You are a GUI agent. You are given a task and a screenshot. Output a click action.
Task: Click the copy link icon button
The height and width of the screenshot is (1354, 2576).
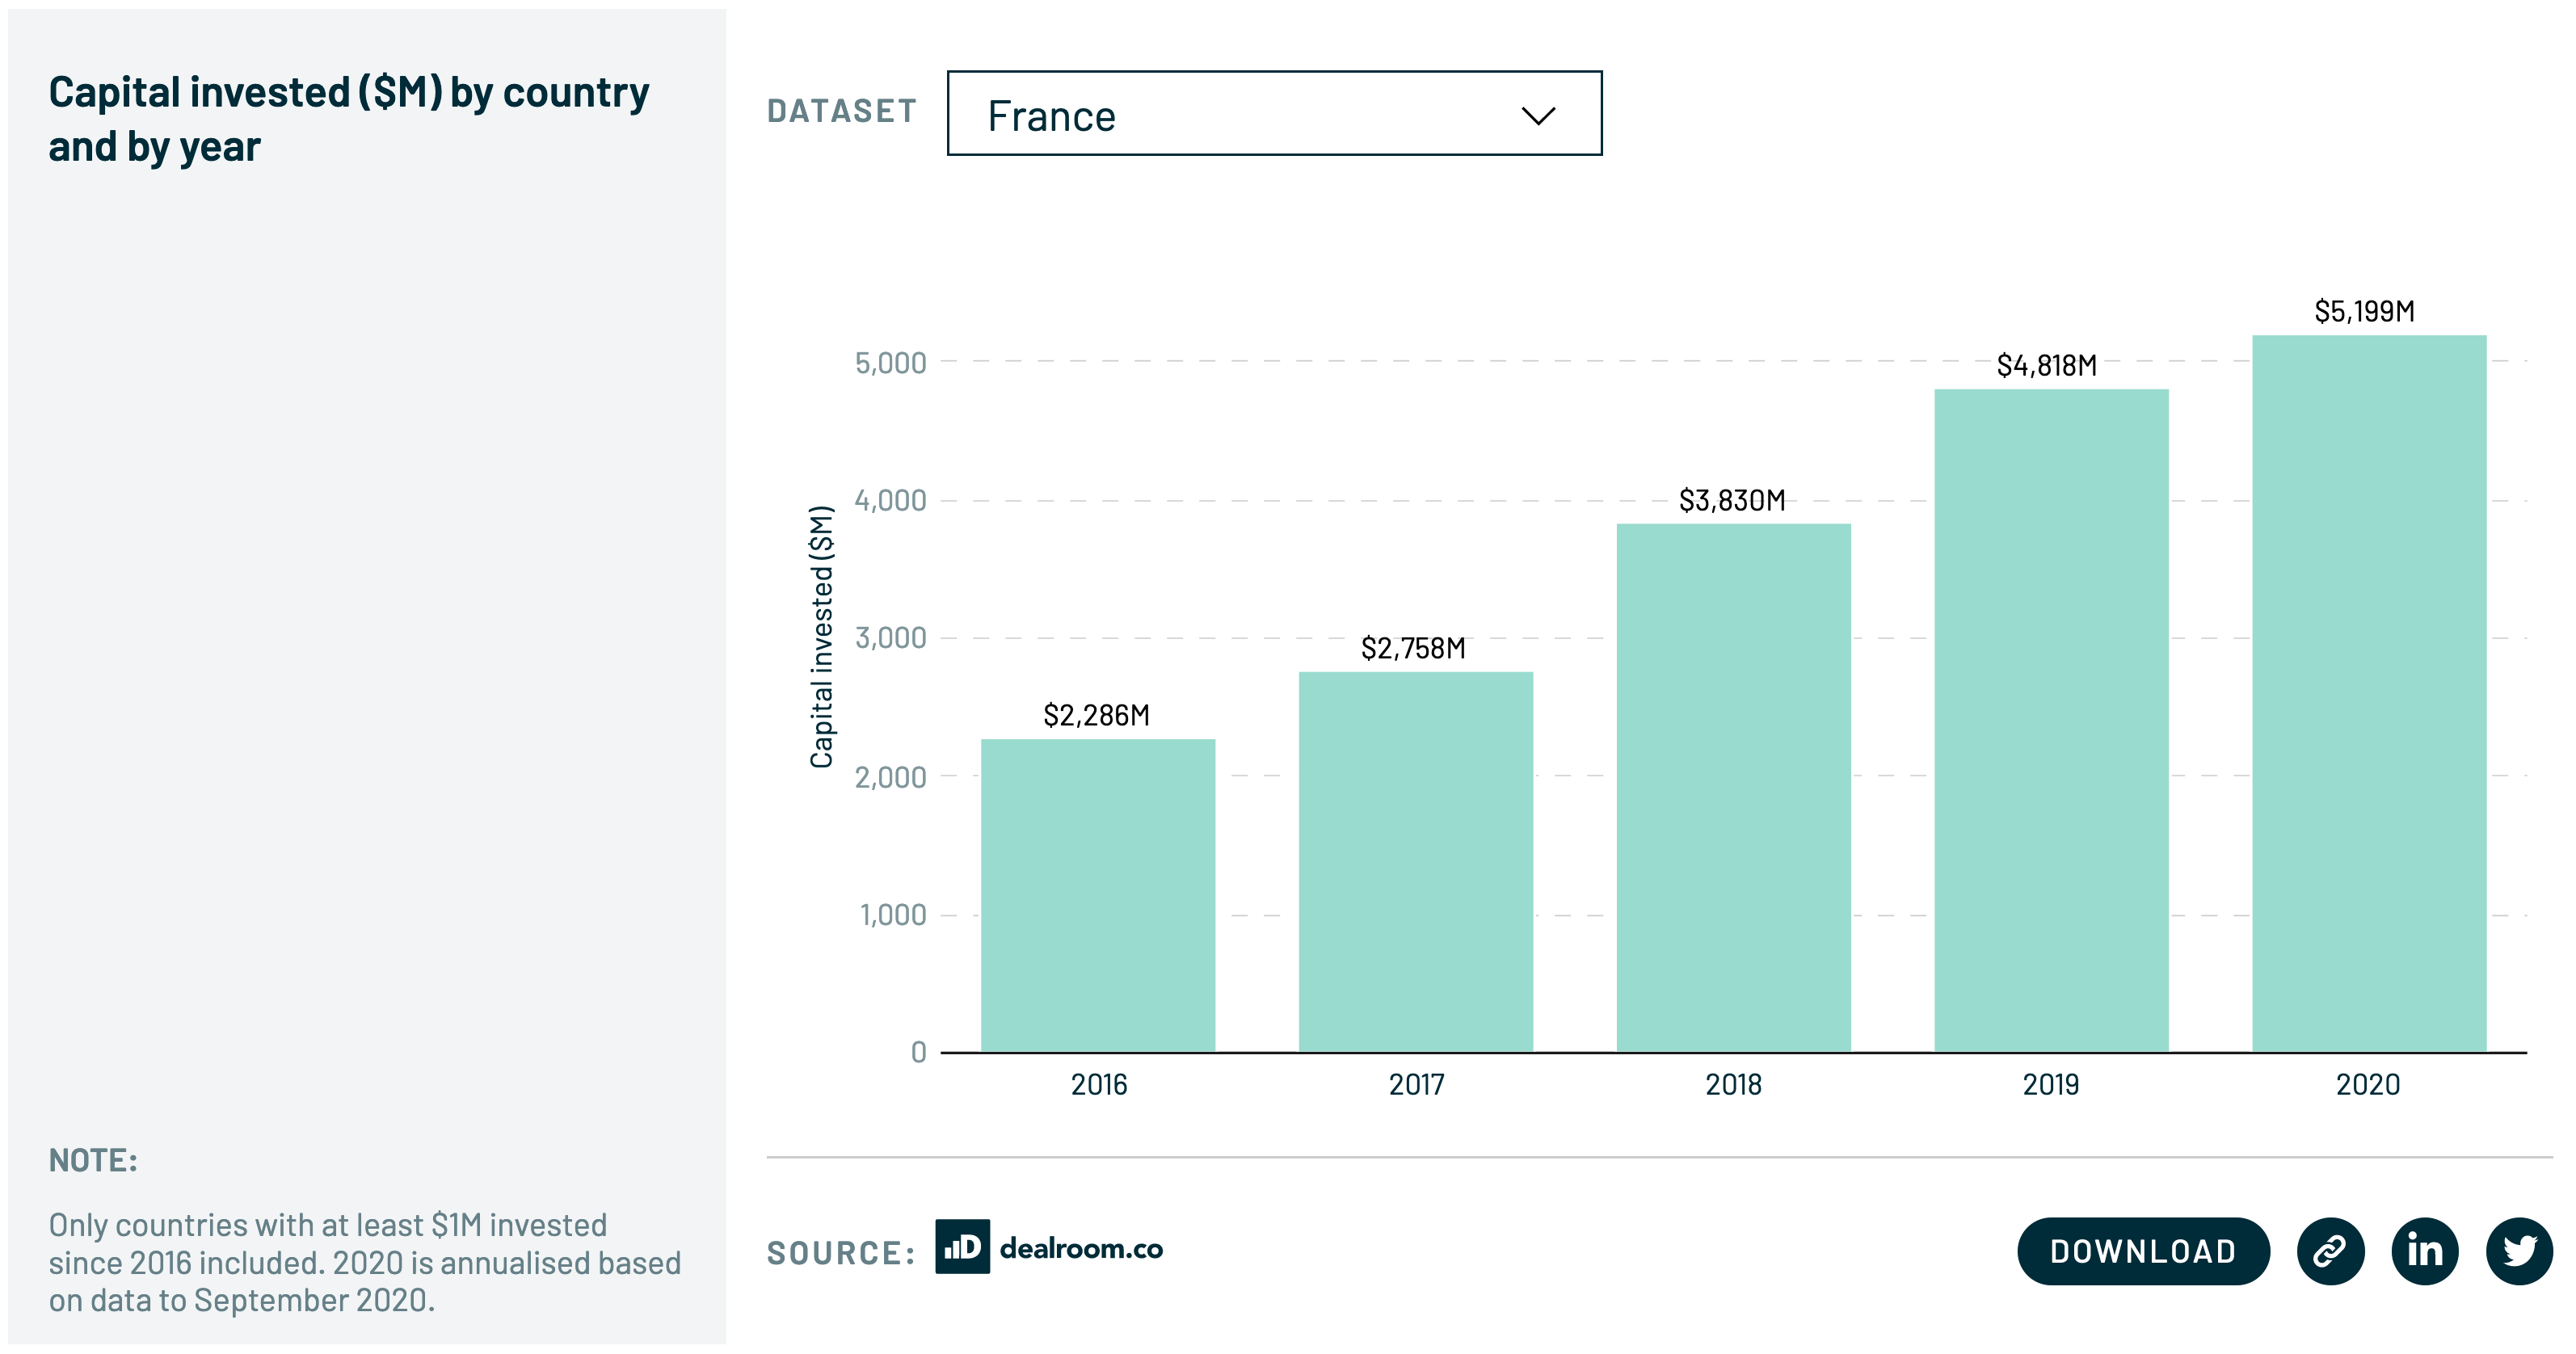tap(2330, 1251)
